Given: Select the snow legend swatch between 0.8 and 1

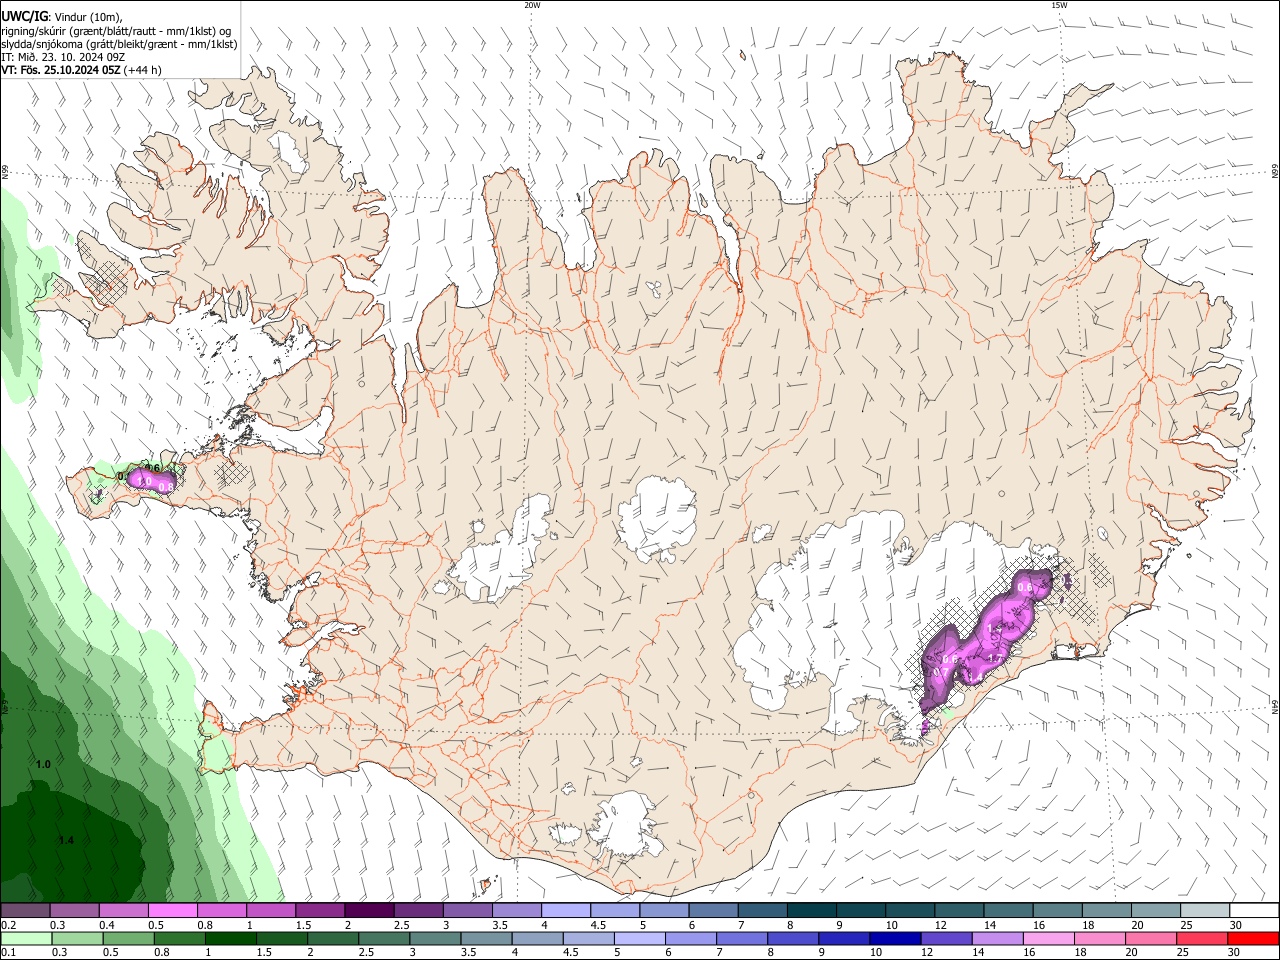Looking at the screenshot, I should pyautogui.click(x=222, y=910).
